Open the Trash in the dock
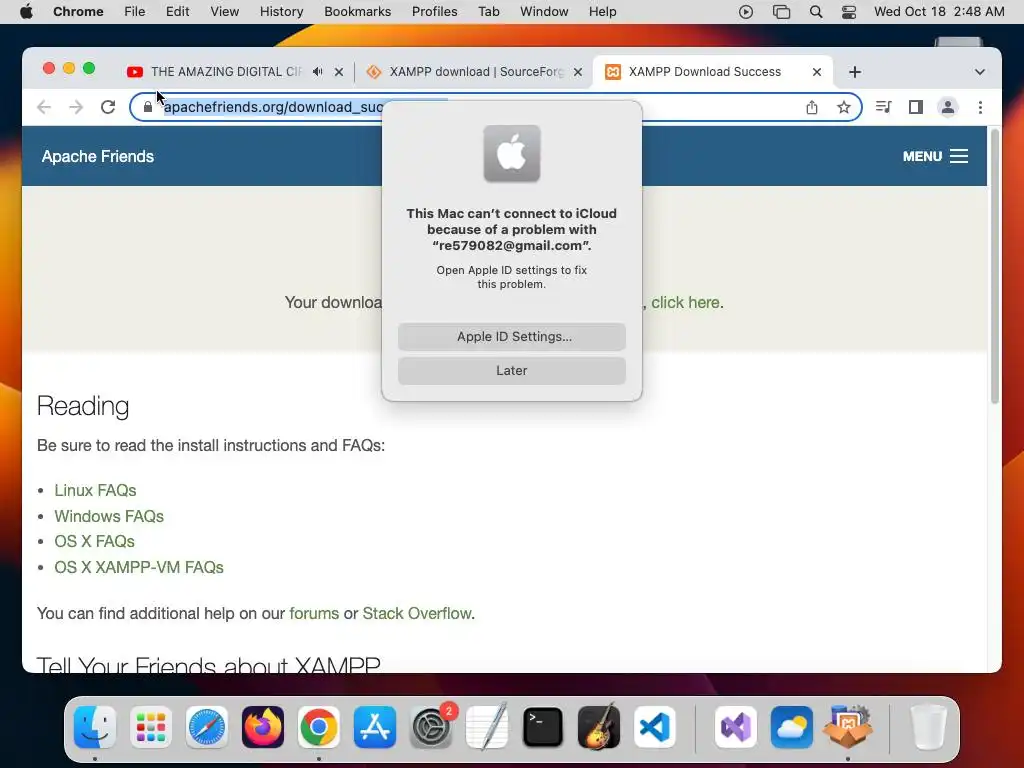The image size is (1024, 768). click(x=929, y=727)
